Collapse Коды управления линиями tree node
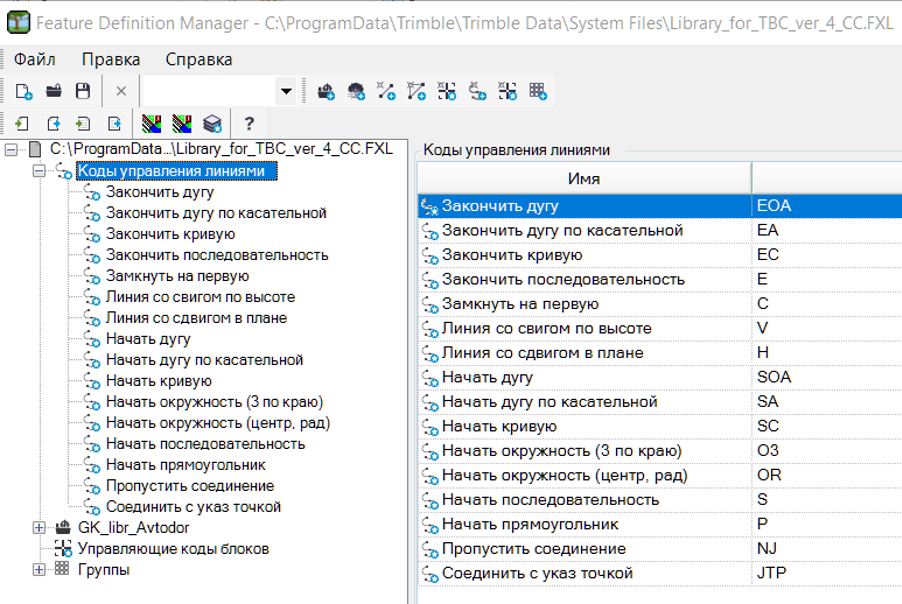Viewport: 902px width, 604px height. (39, 171)
